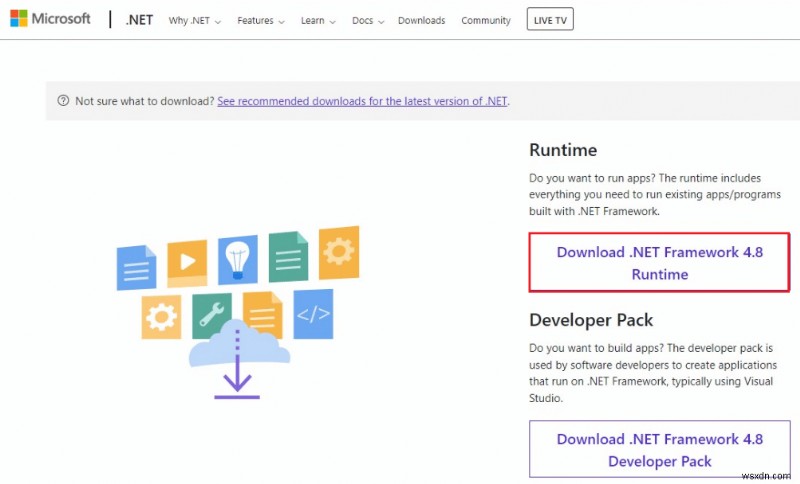The height and width of the screenshot is (484, 800).
Task: Click the green wrench file icon
Action: pyautogui.click(x=212, y=315)
